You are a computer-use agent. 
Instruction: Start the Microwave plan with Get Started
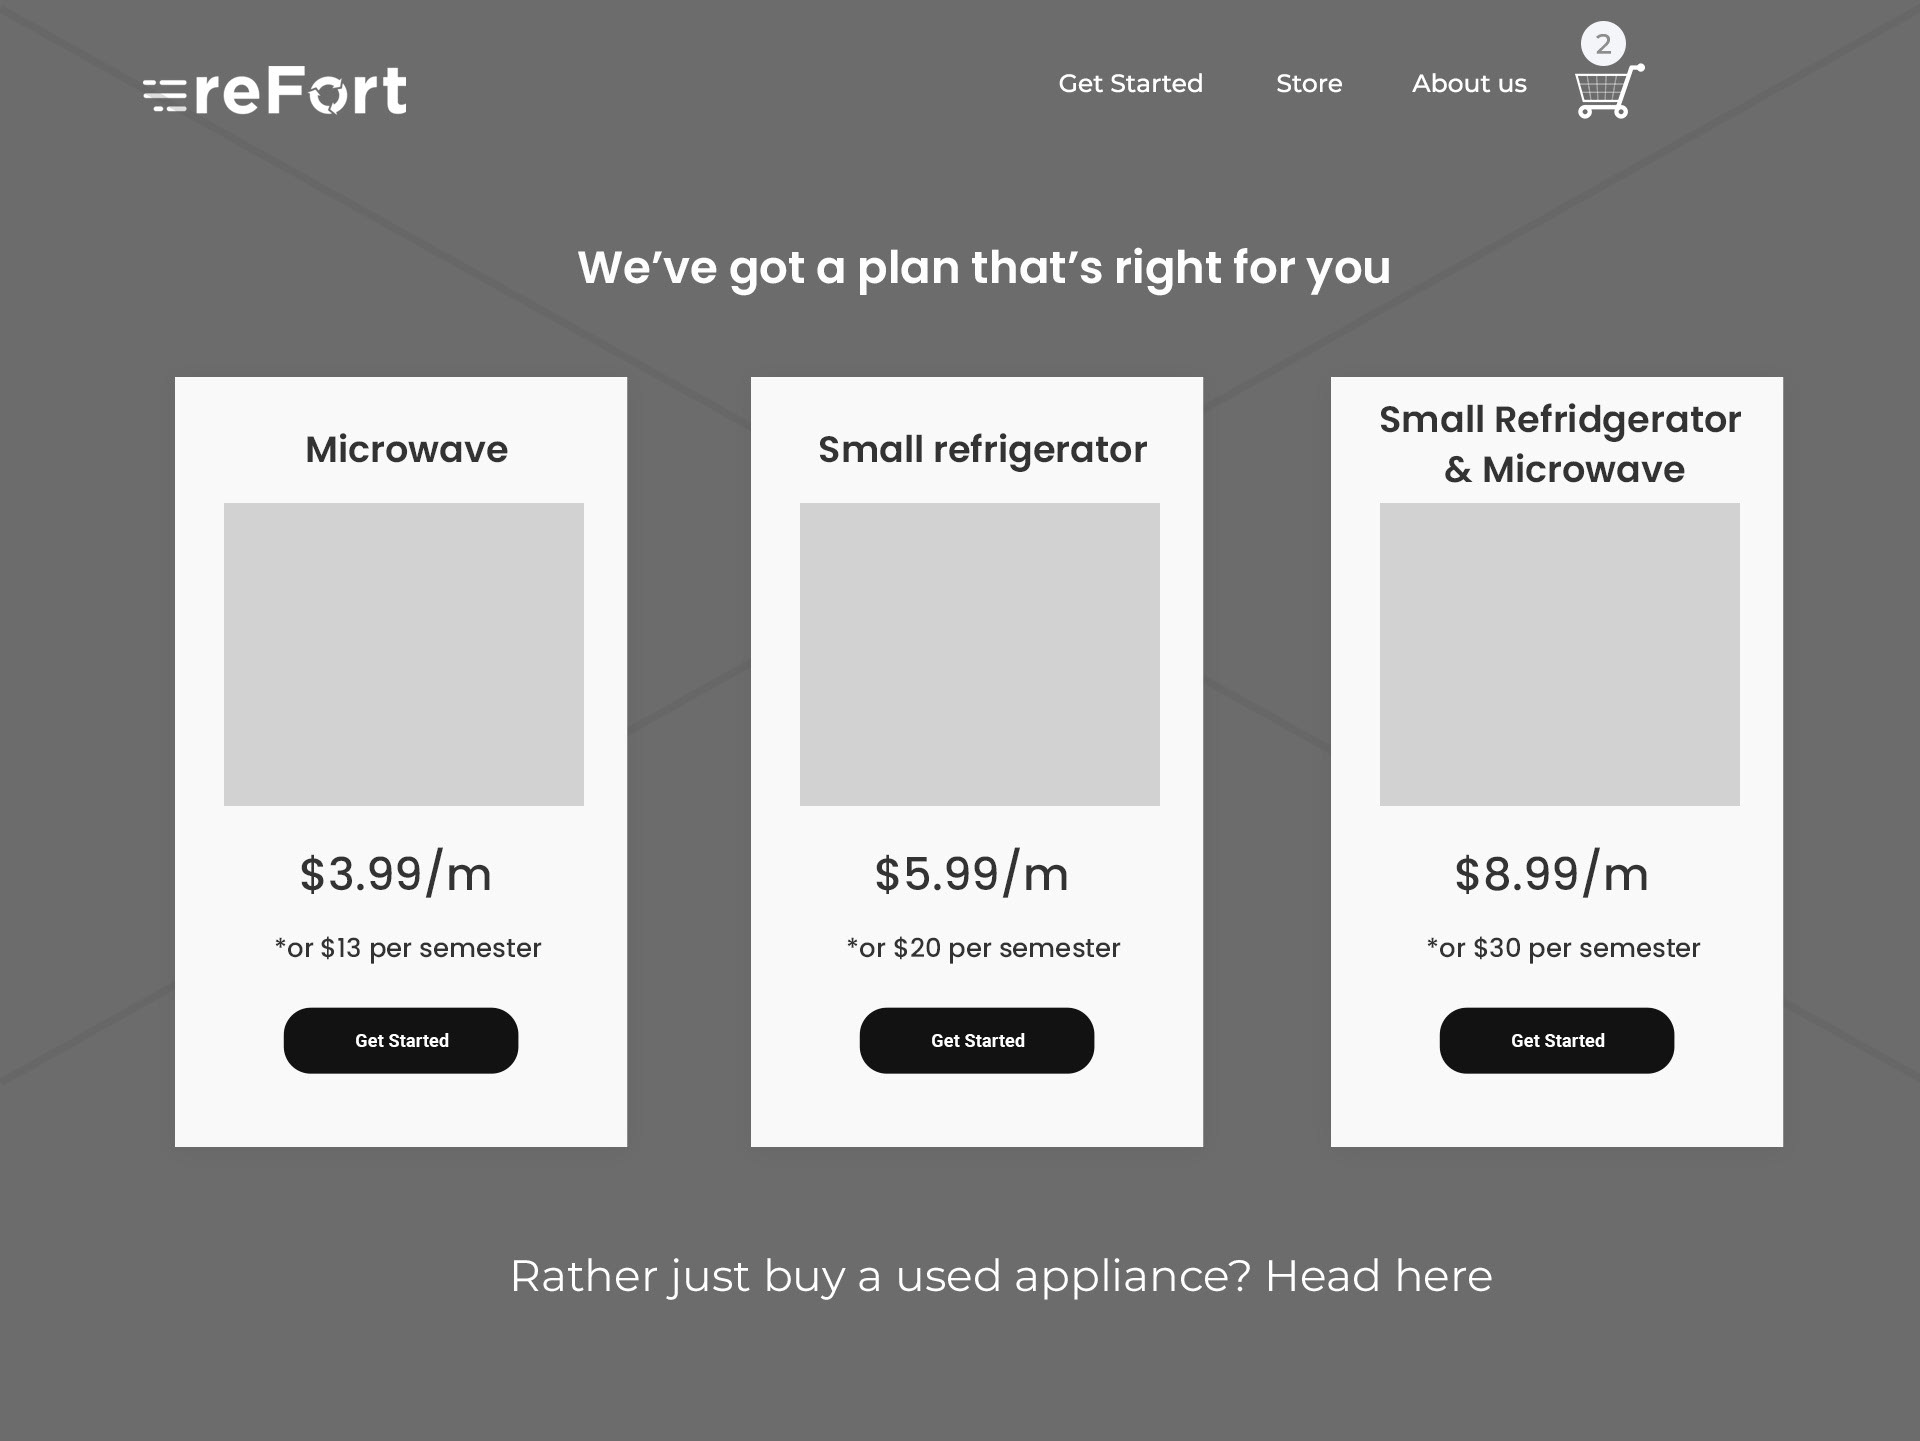point(401,1040)
